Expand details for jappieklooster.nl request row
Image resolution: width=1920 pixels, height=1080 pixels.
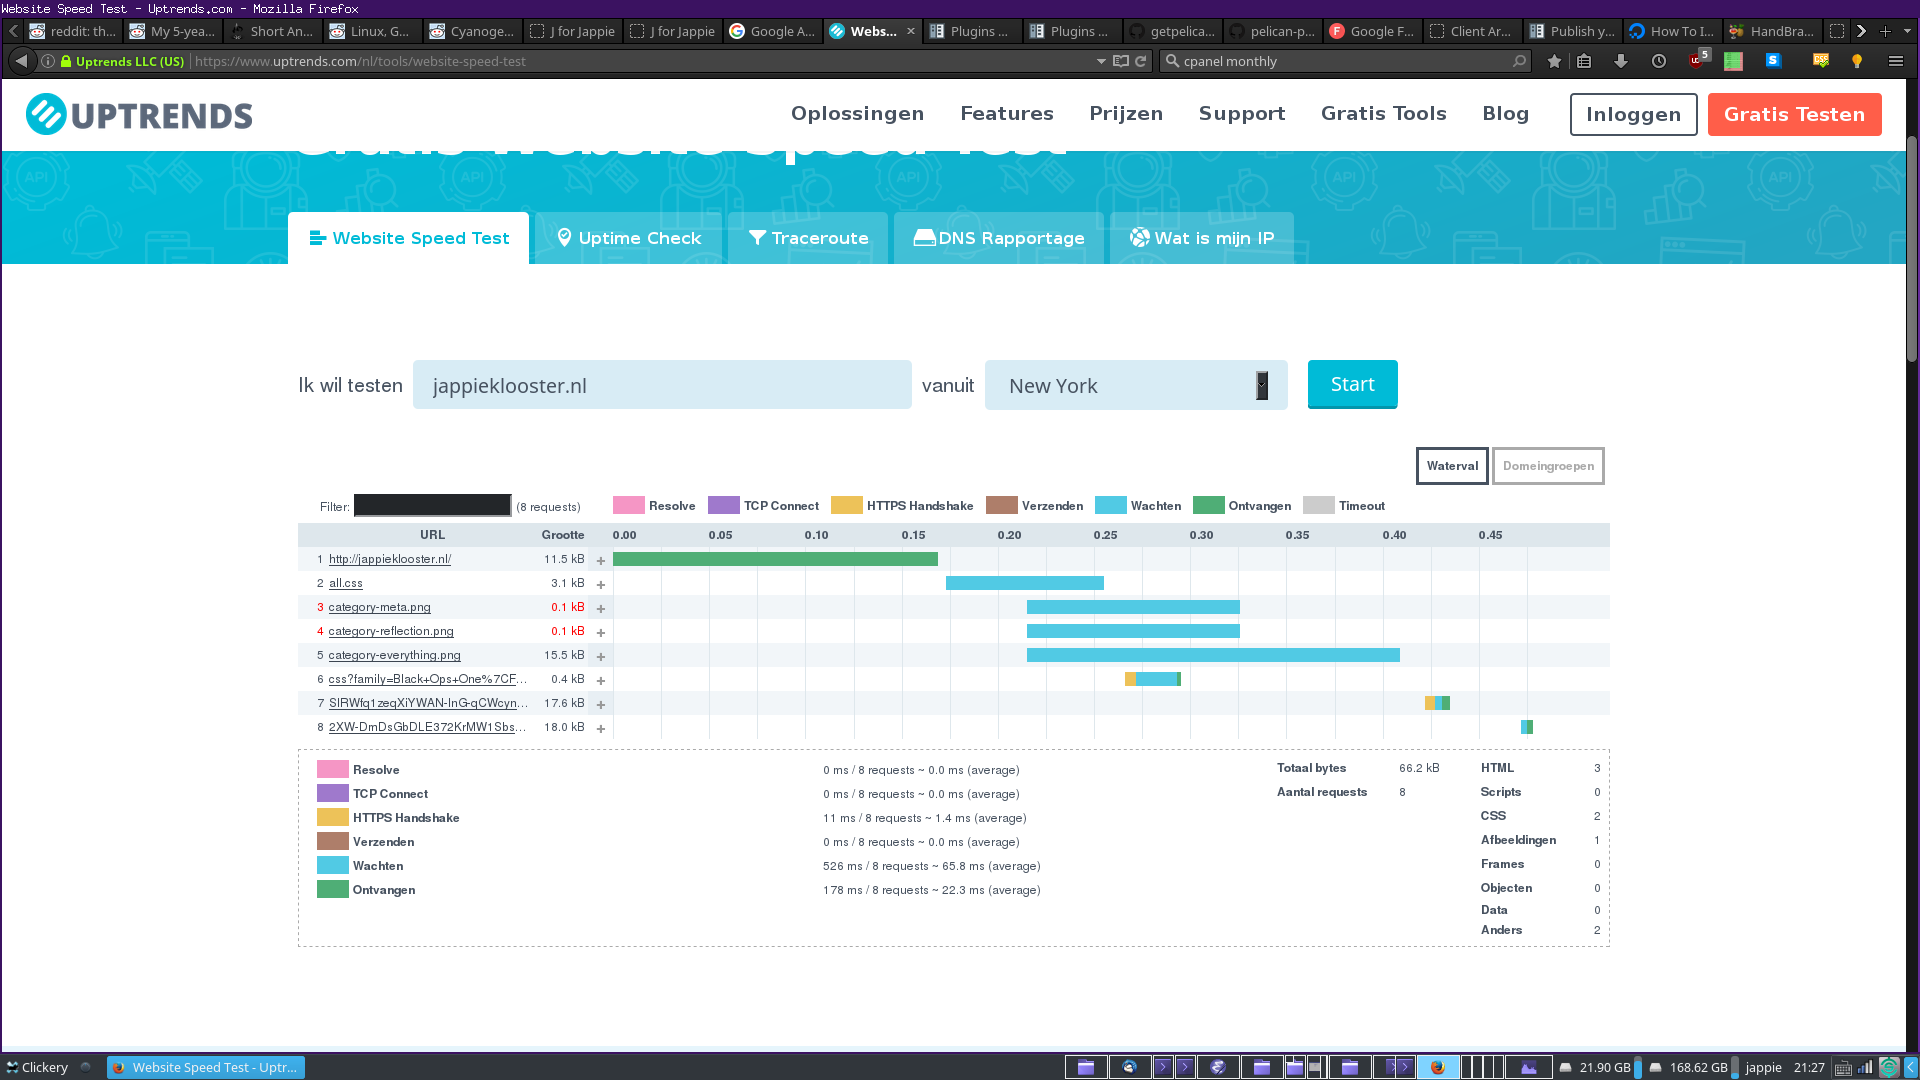pos(601,561)
